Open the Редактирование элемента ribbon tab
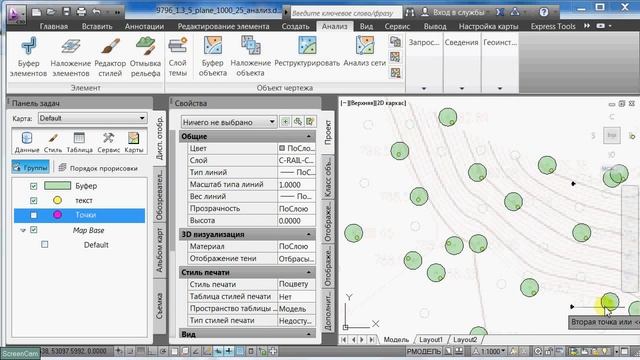This screenshot has height=360, width=640. point(223,26)
